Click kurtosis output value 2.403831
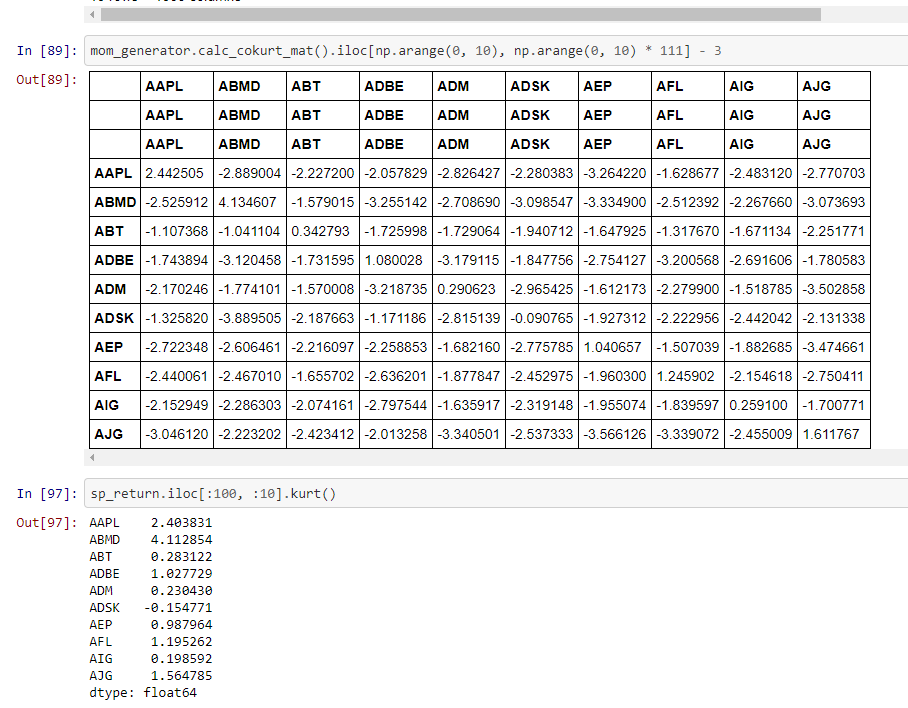 pyautogui.click(x=181, y=523)
